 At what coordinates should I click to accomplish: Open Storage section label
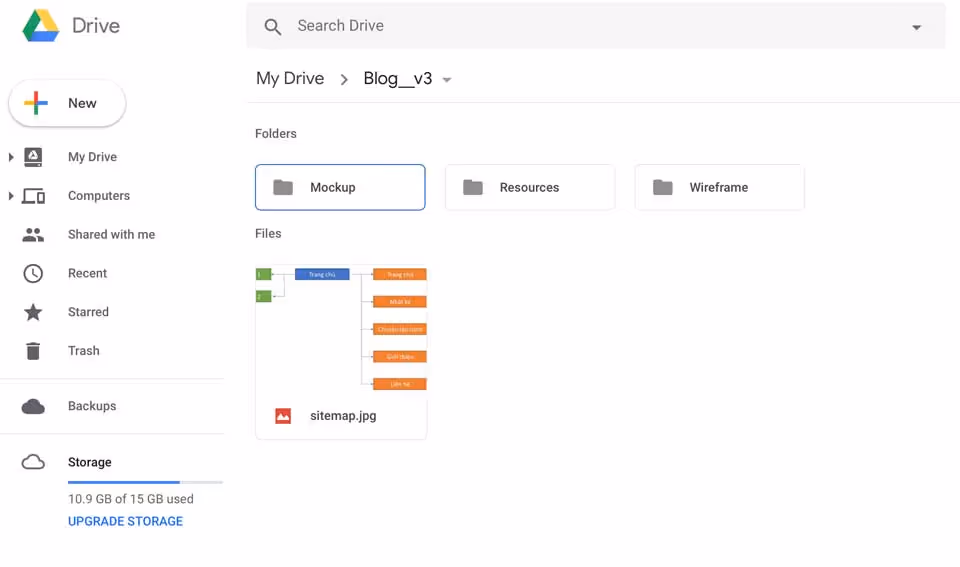[89, 462]
